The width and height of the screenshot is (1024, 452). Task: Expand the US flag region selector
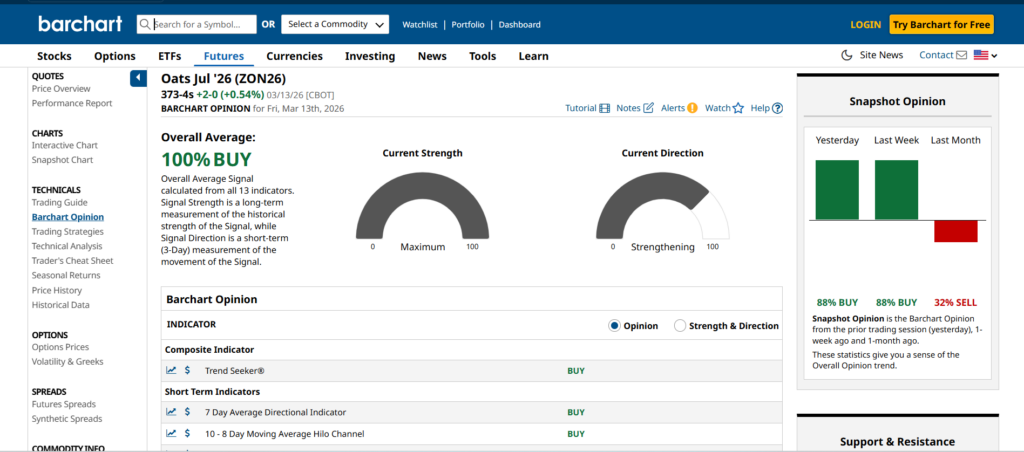click(985, 55)
